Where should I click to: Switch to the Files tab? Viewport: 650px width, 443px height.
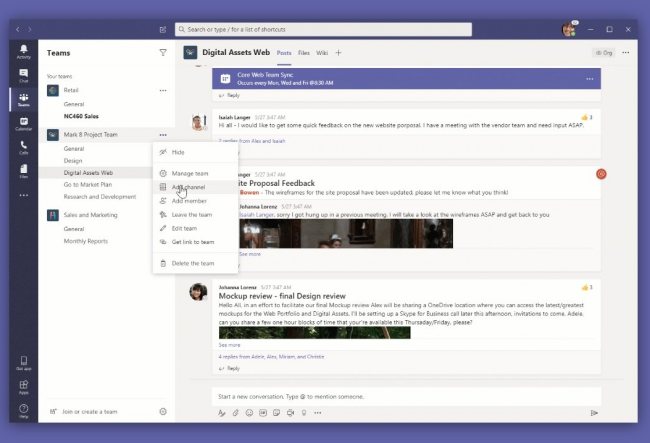pyautogui.click(x=303, y=53)
